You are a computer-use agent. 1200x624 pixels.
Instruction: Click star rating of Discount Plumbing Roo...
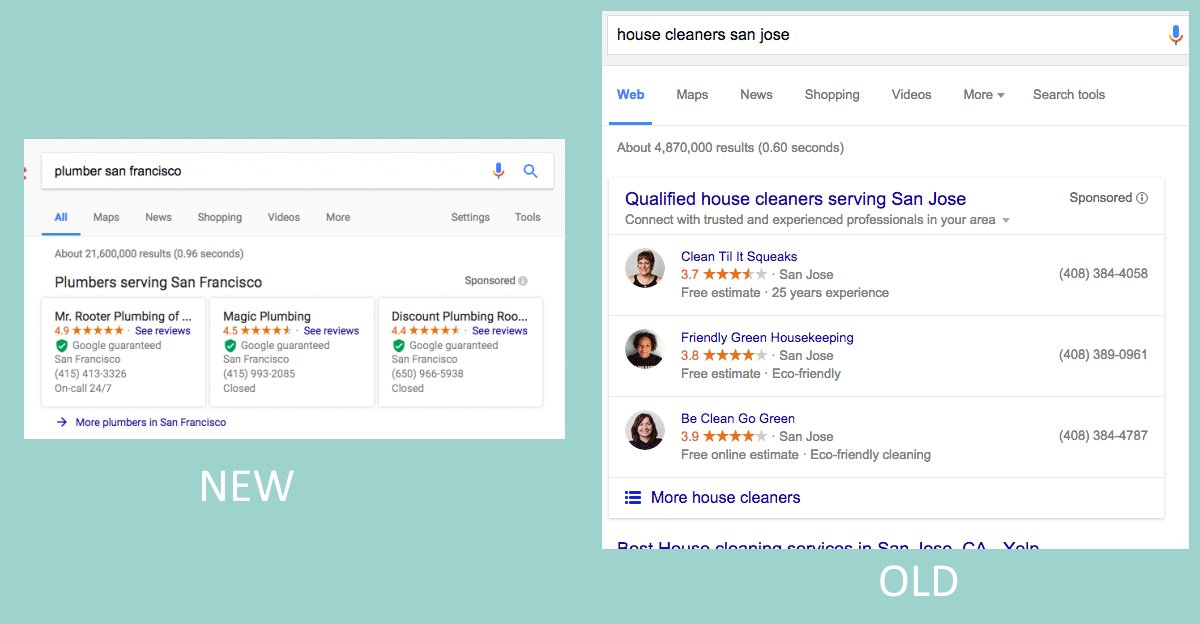coord(435,331)
